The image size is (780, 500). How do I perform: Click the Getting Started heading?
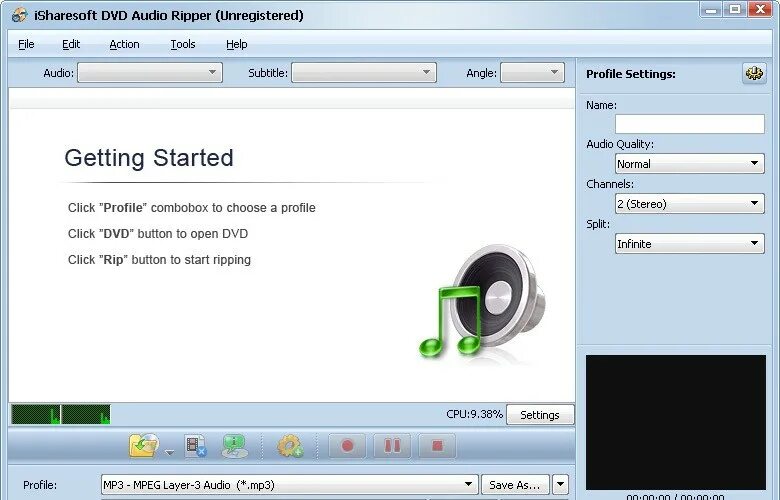(149, 158)
